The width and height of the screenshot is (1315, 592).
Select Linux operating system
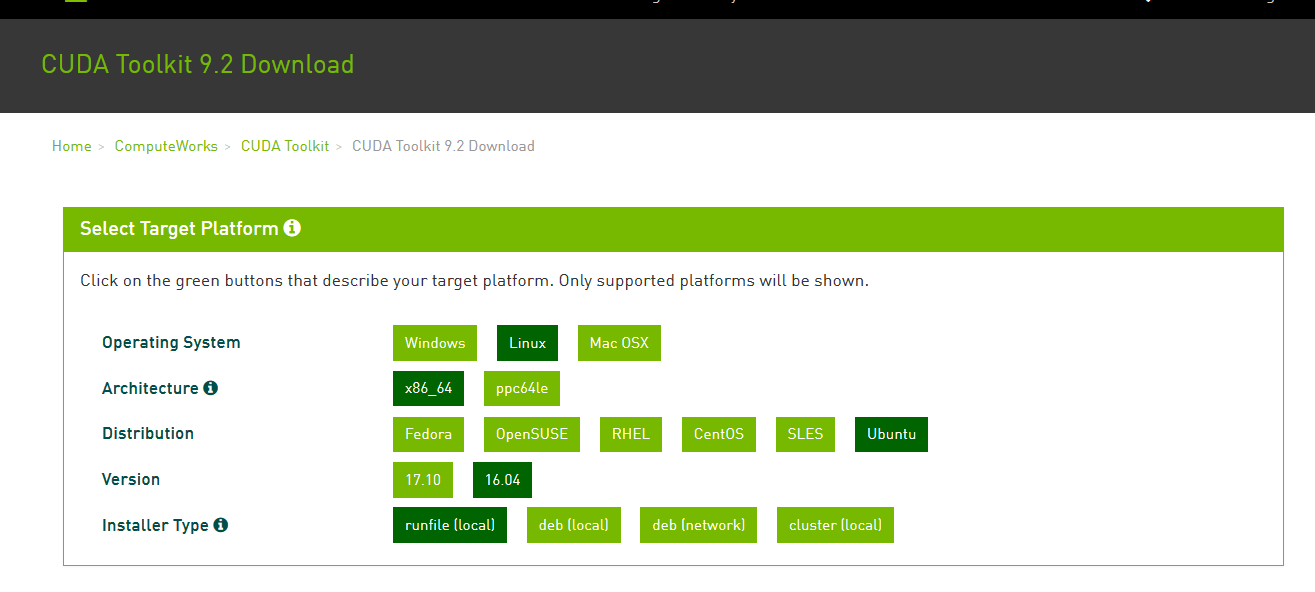pos(527,343)
